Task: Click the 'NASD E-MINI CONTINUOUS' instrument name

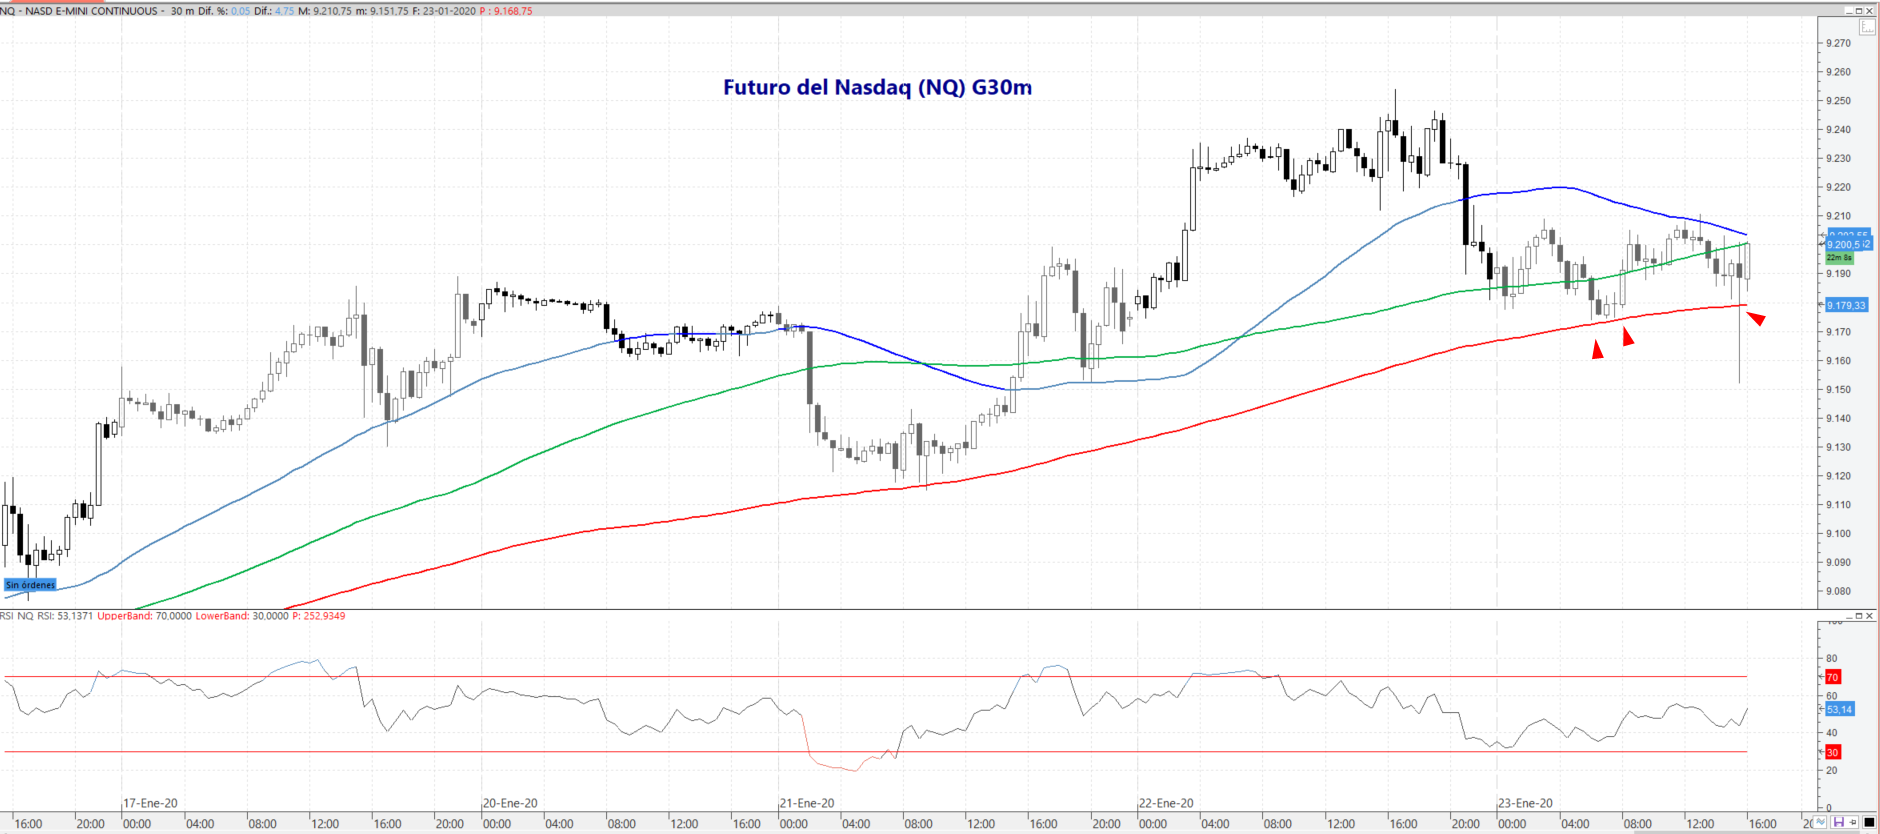Action: pyautogui.click(x=92, y=11)
